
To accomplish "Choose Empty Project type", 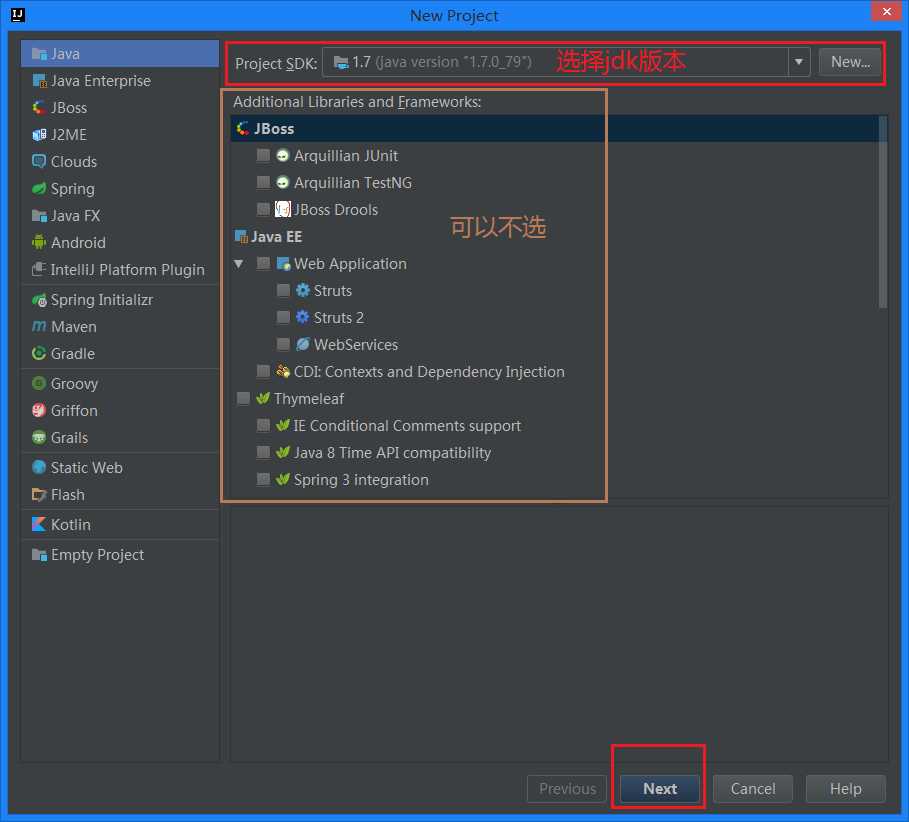I will (119, 555).
